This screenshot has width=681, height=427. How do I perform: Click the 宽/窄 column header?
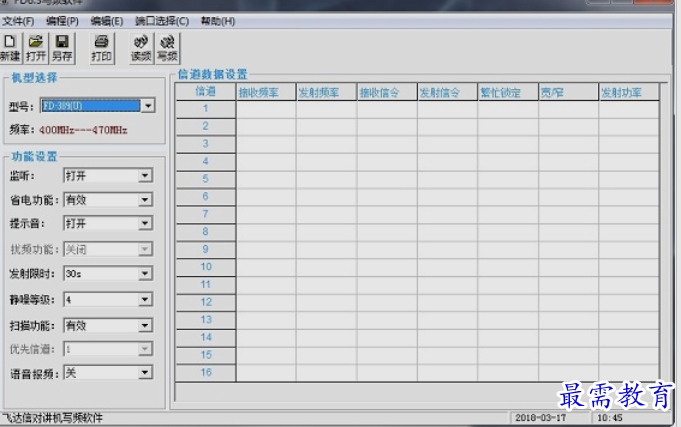coord(569,92)
